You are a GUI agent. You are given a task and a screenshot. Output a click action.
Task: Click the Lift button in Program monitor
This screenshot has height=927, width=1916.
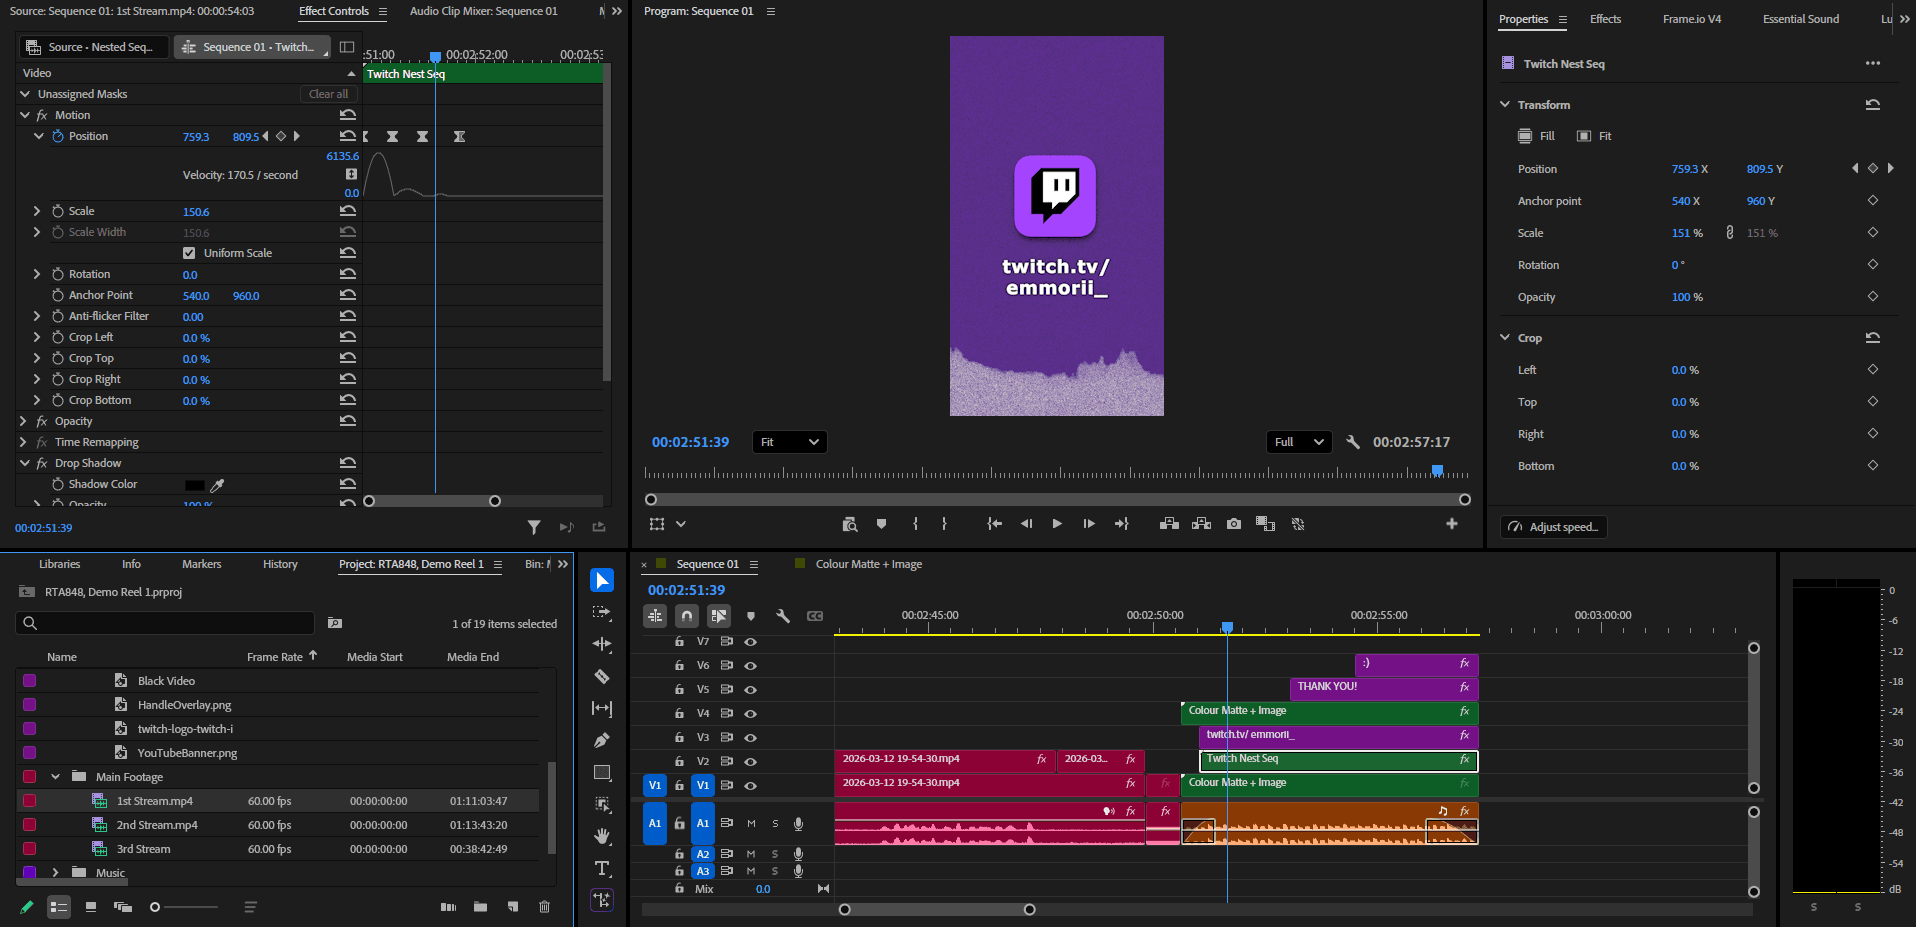coord(1169,524)
